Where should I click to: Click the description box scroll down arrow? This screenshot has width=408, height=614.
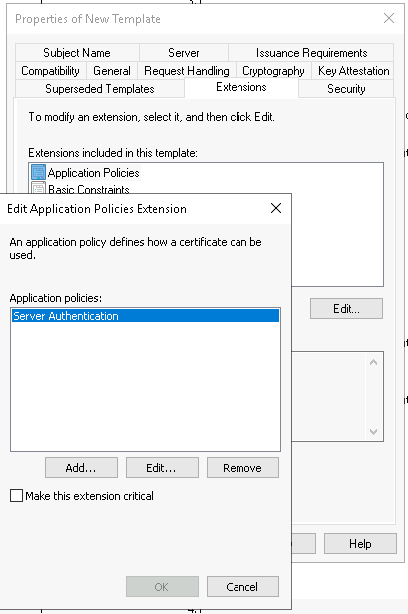pos(373,432)
